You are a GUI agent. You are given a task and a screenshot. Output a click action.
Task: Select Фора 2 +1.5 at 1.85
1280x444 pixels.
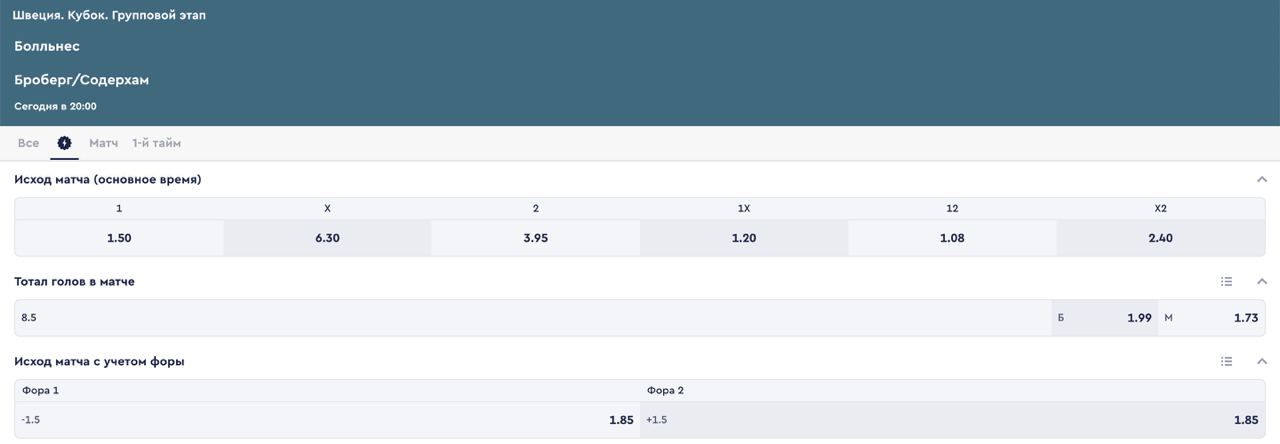[952, 420]
